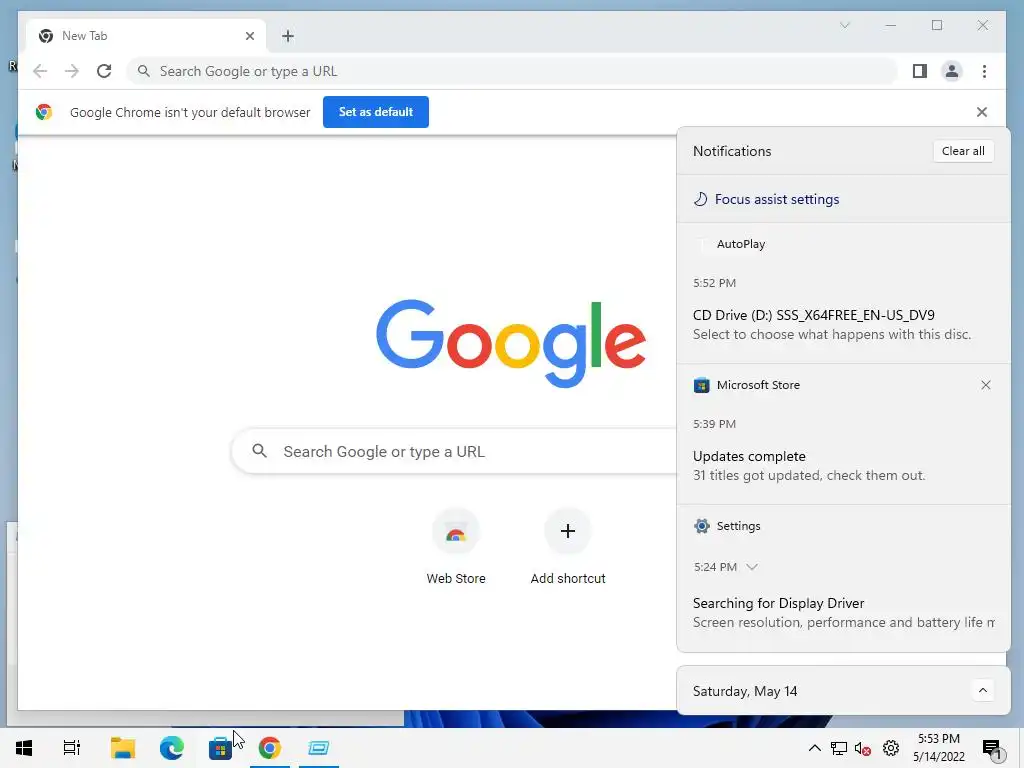
Task: Click the address bar field
Action: point(513,71)
